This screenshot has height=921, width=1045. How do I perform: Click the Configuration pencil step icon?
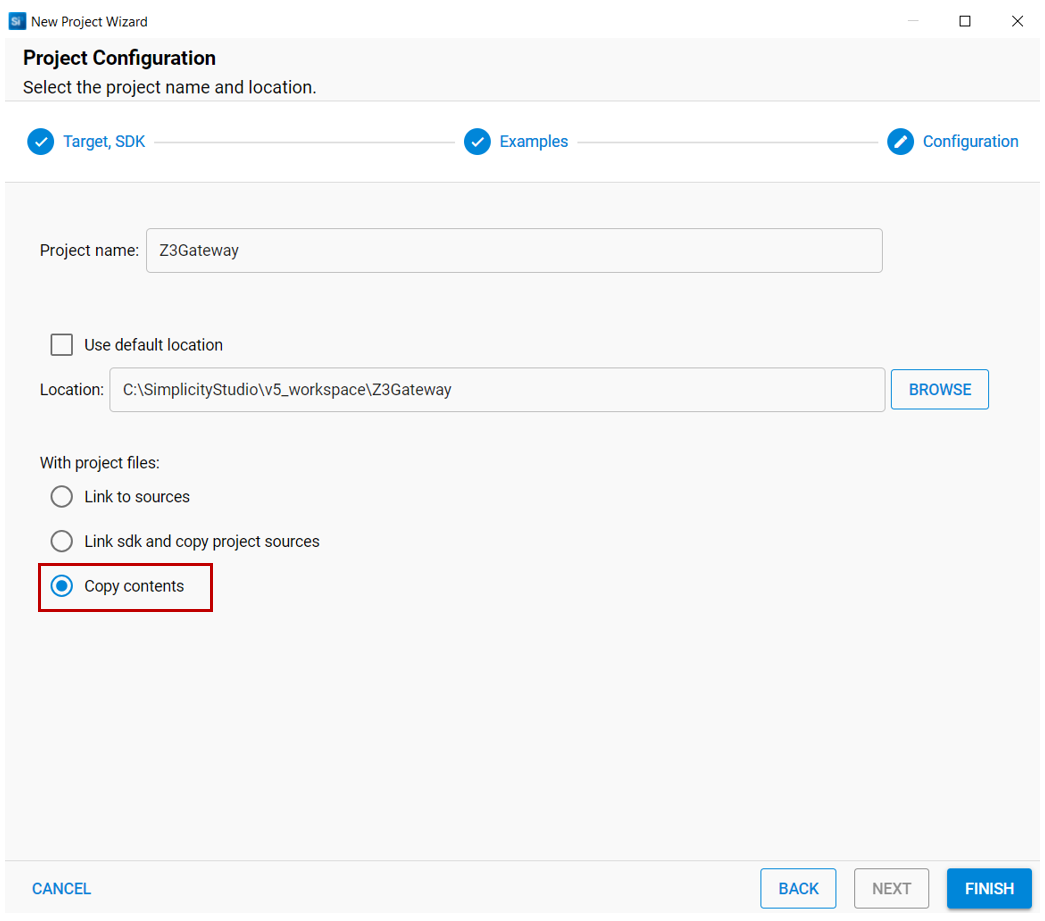pos(900,142)
